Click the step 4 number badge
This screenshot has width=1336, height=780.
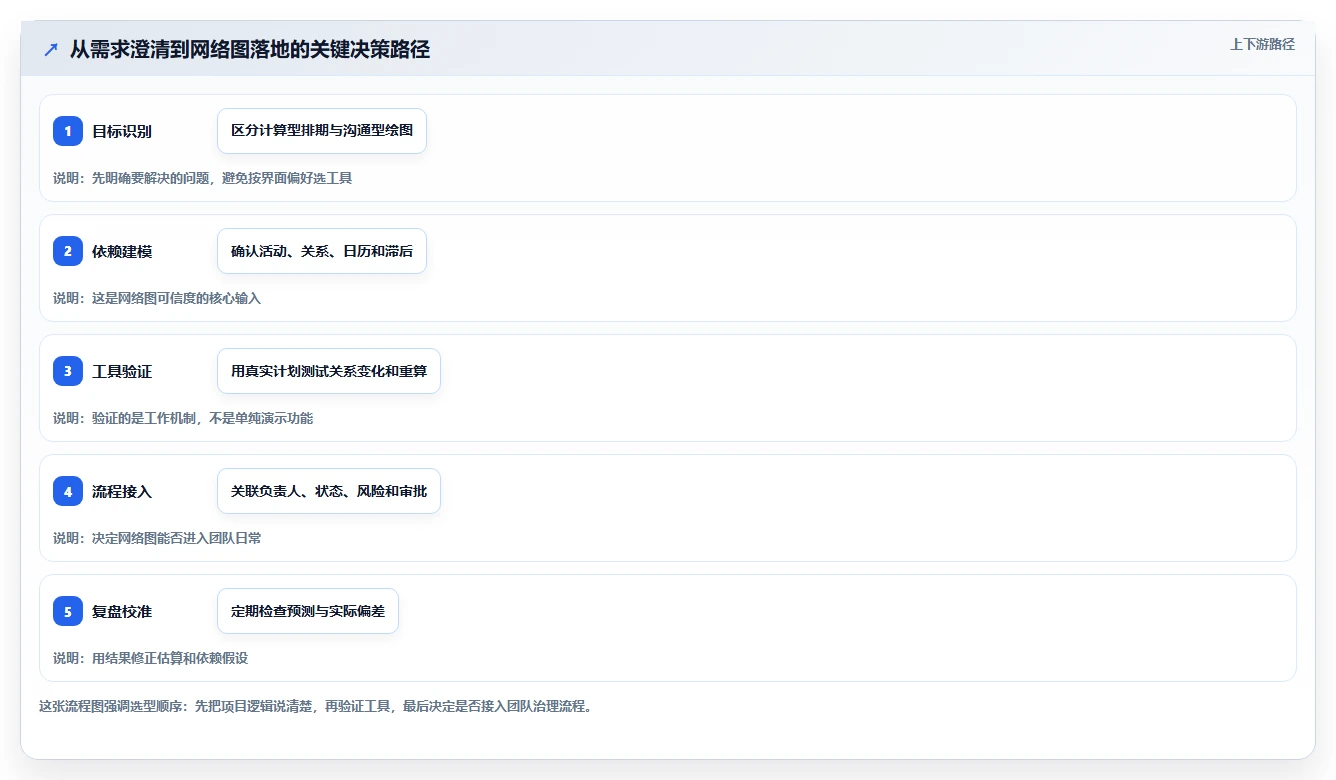[x=68, y=491]
